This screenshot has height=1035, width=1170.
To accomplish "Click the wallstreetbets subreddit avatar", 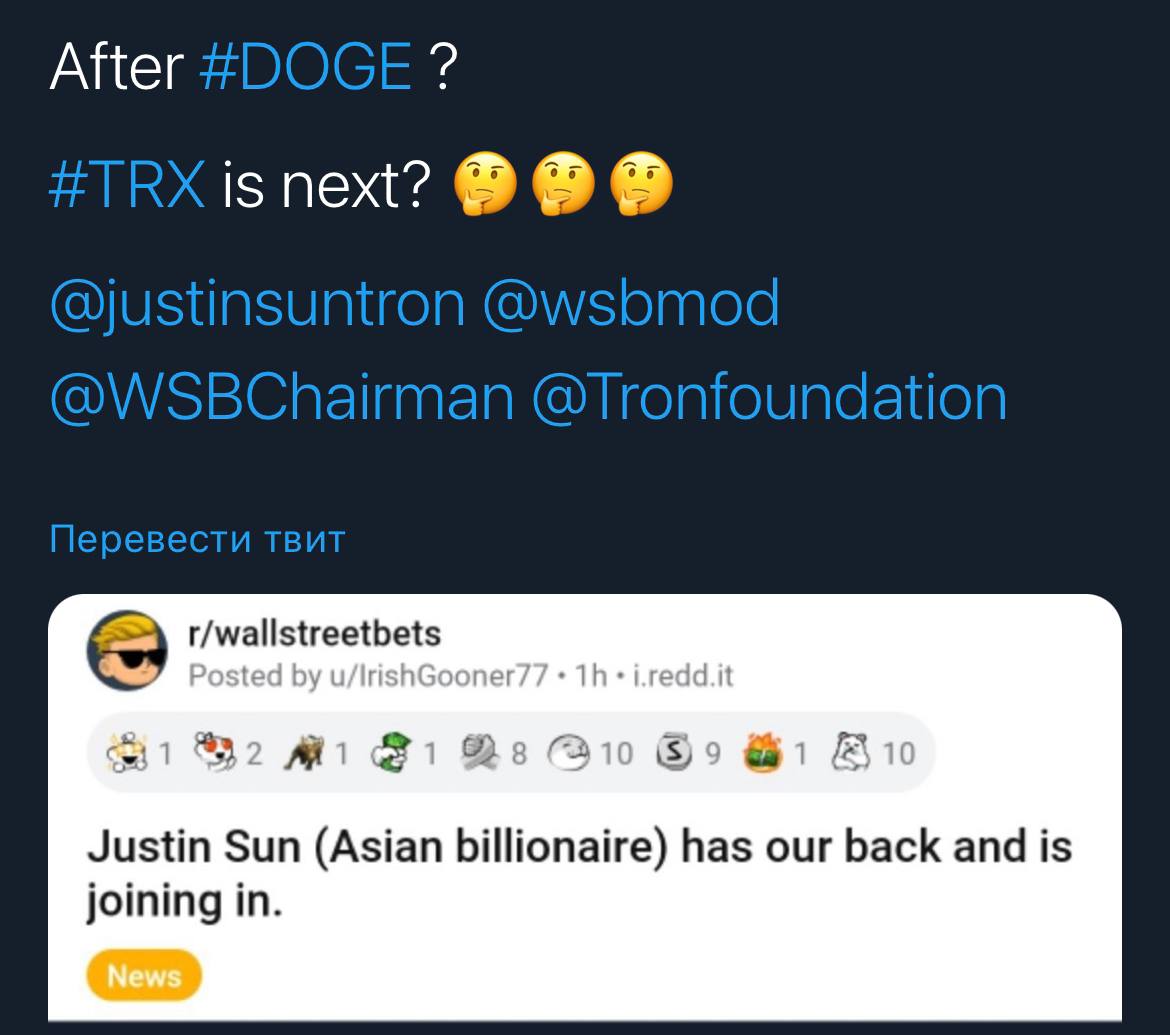I will [126, 650].
